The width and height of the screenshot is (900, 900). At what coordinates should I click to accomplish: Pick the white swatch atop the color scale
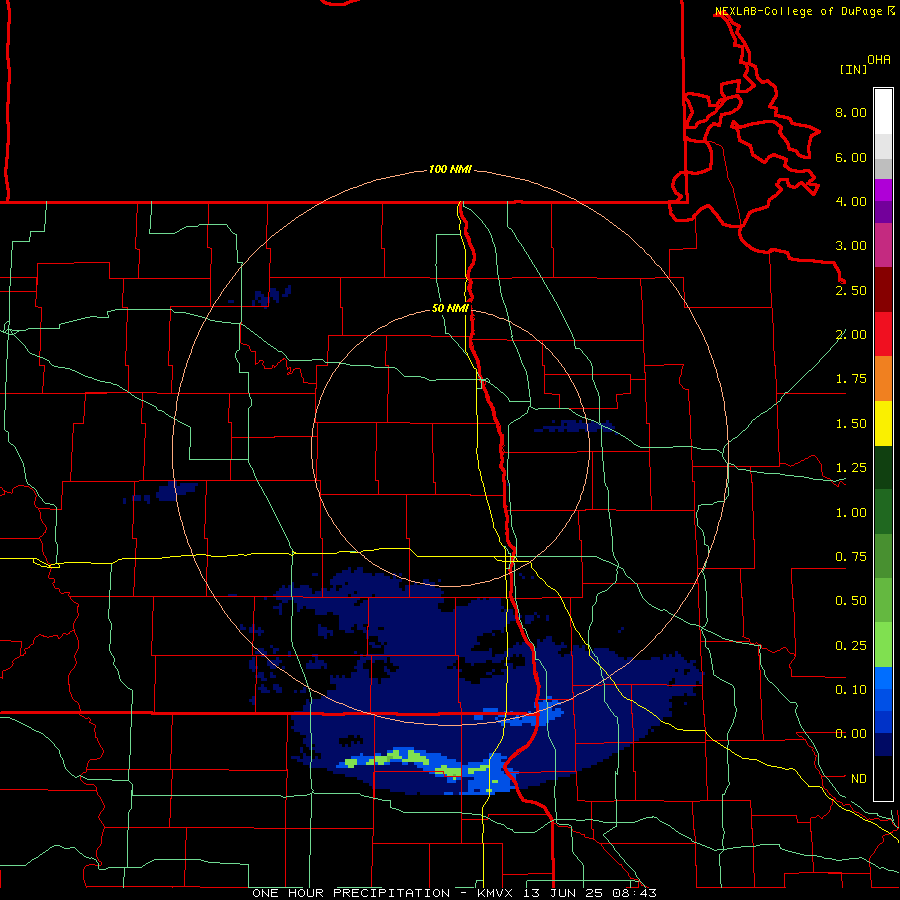coord(883,112)
